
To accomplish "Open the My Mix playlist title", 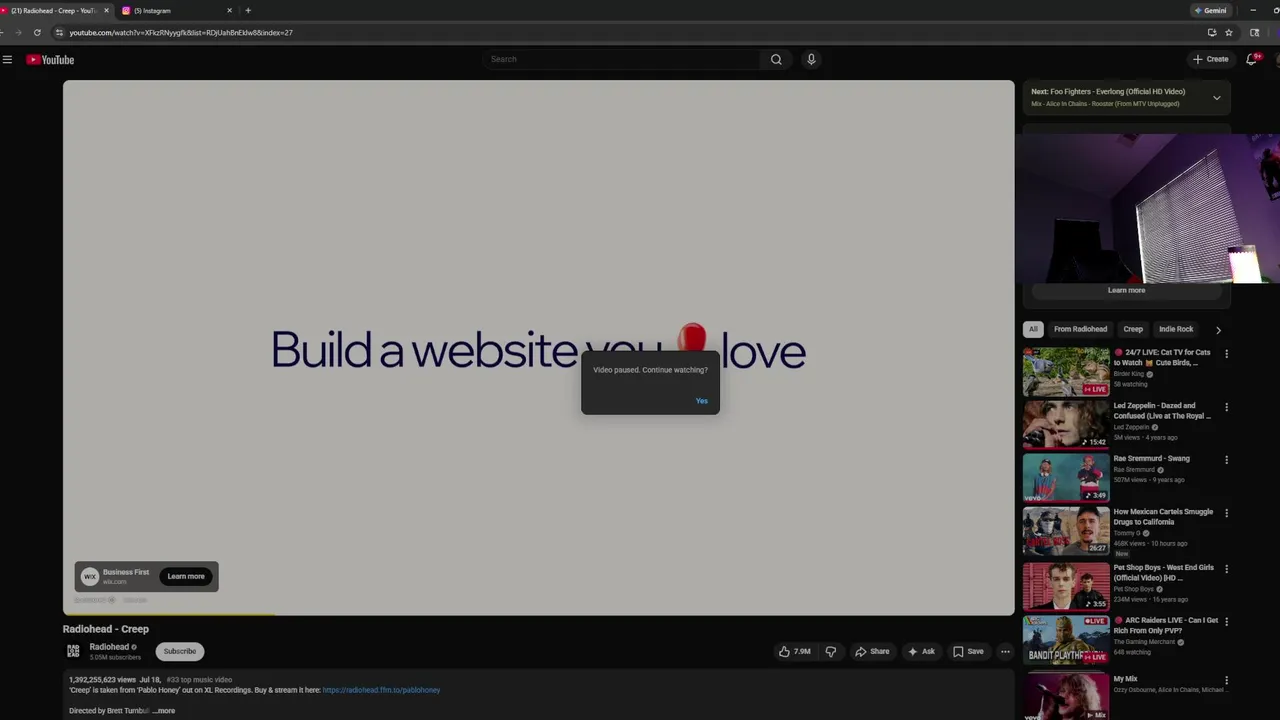I will (1126, 679).
